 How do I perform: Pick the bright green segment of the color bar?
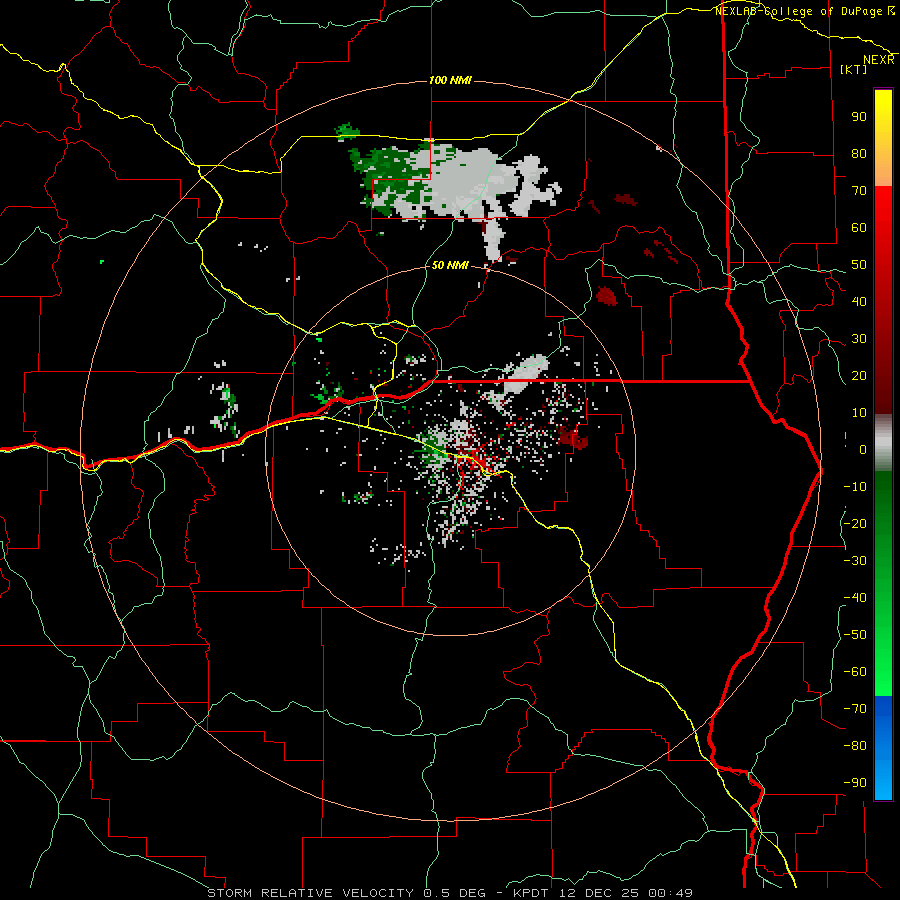click(x=883, y=660)
